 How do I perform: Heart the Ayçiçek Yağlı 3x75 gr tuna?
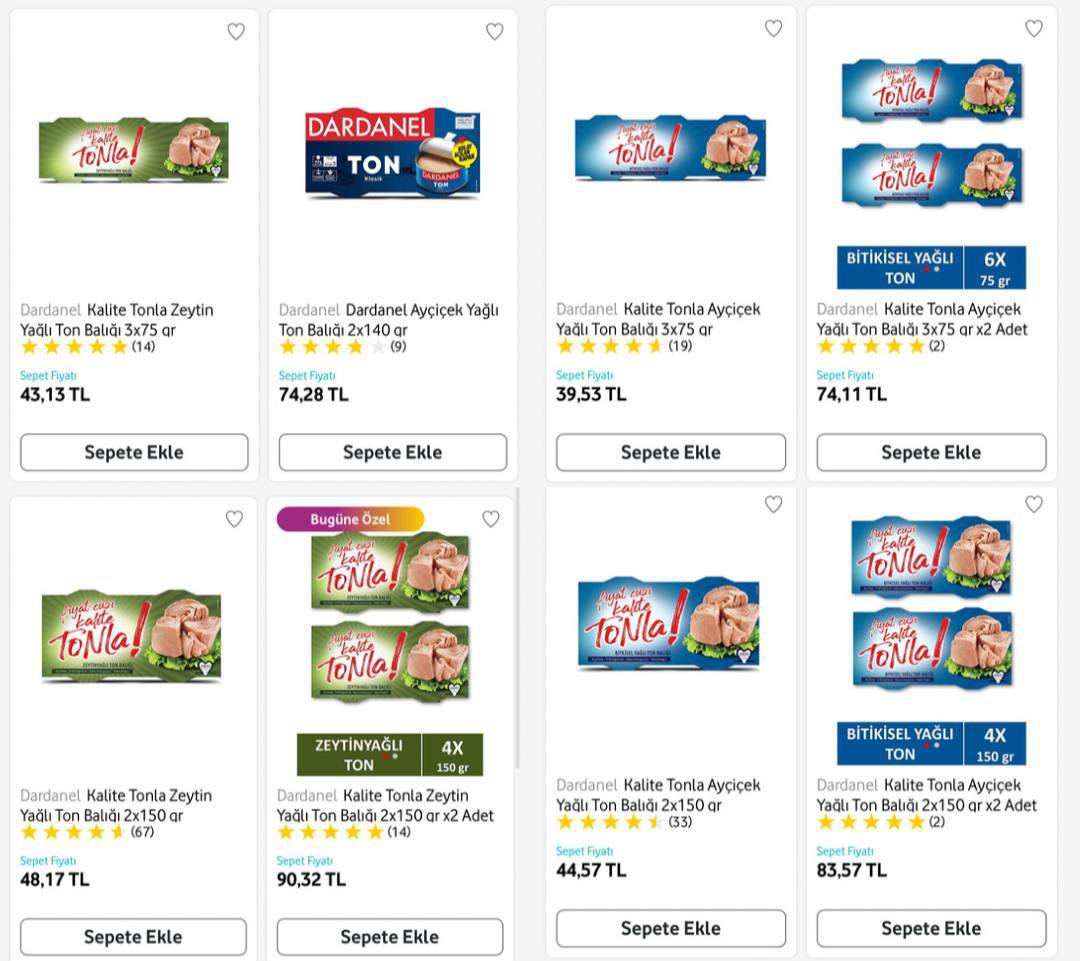pyautogui.click(x=773, y=29)
